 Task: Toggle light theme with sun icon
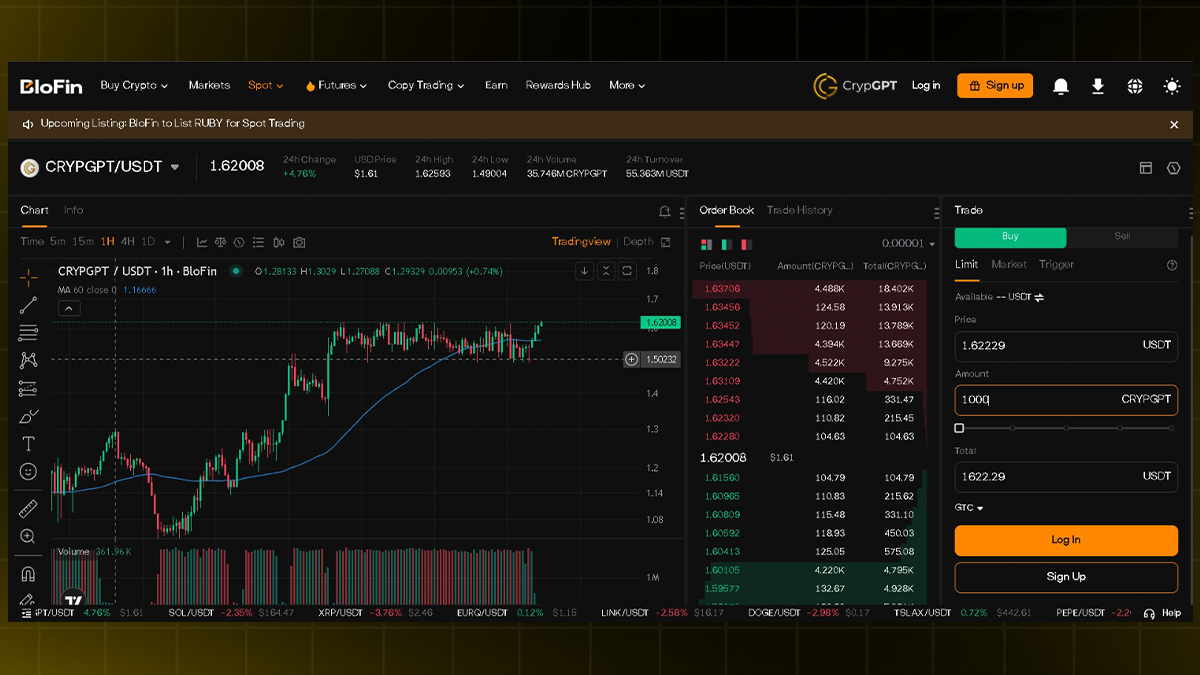pyautogui.click(x=1172, y=86)
